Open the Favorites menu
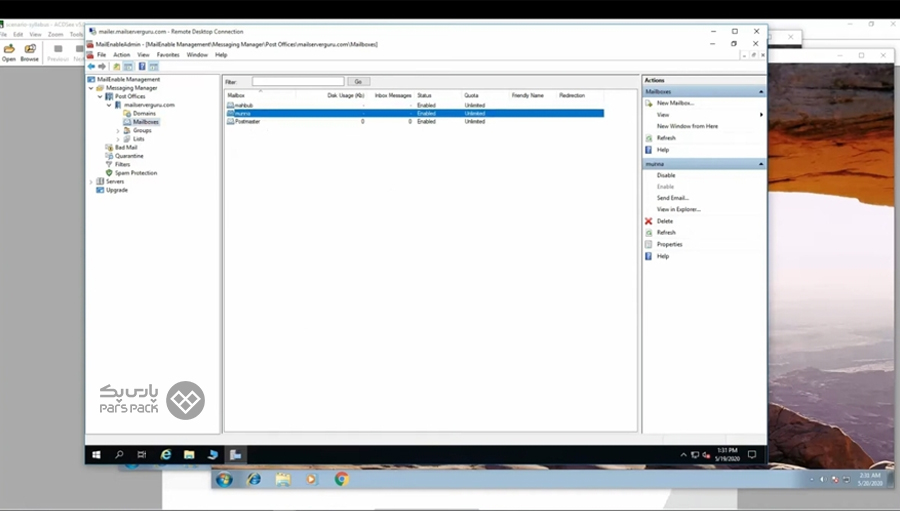This screenshot has height=511, width=900. pyautogui.click(x=168, y=55)
